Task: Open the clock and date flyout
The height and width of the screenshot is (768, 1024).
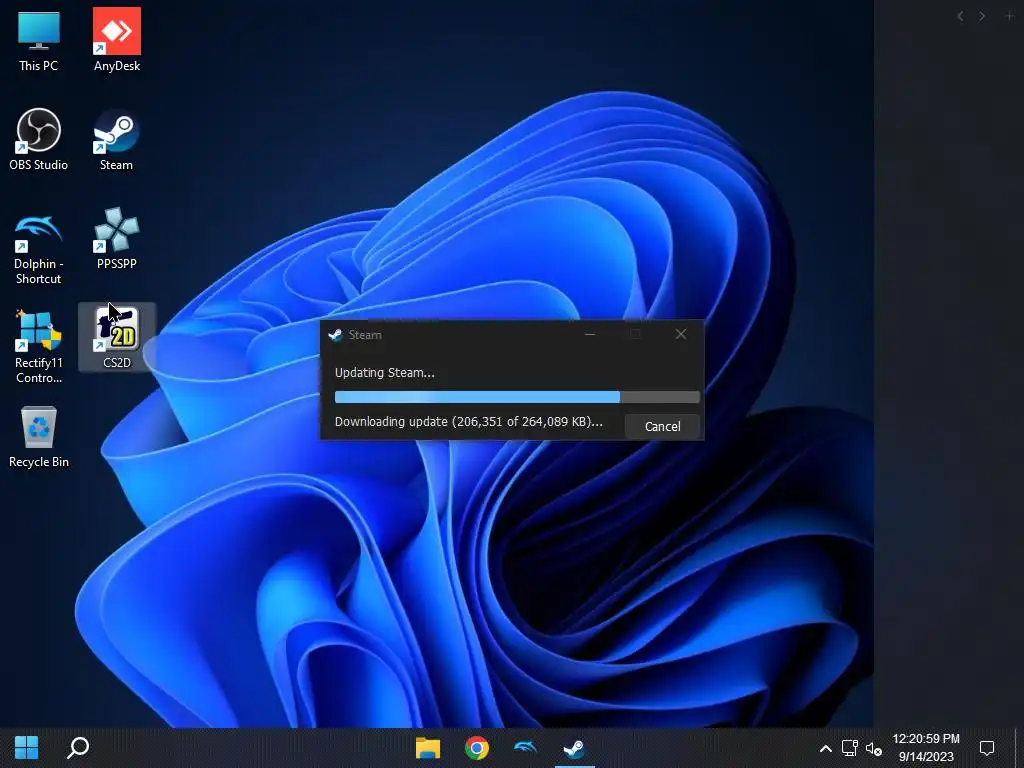Action: tap(926, 748)
